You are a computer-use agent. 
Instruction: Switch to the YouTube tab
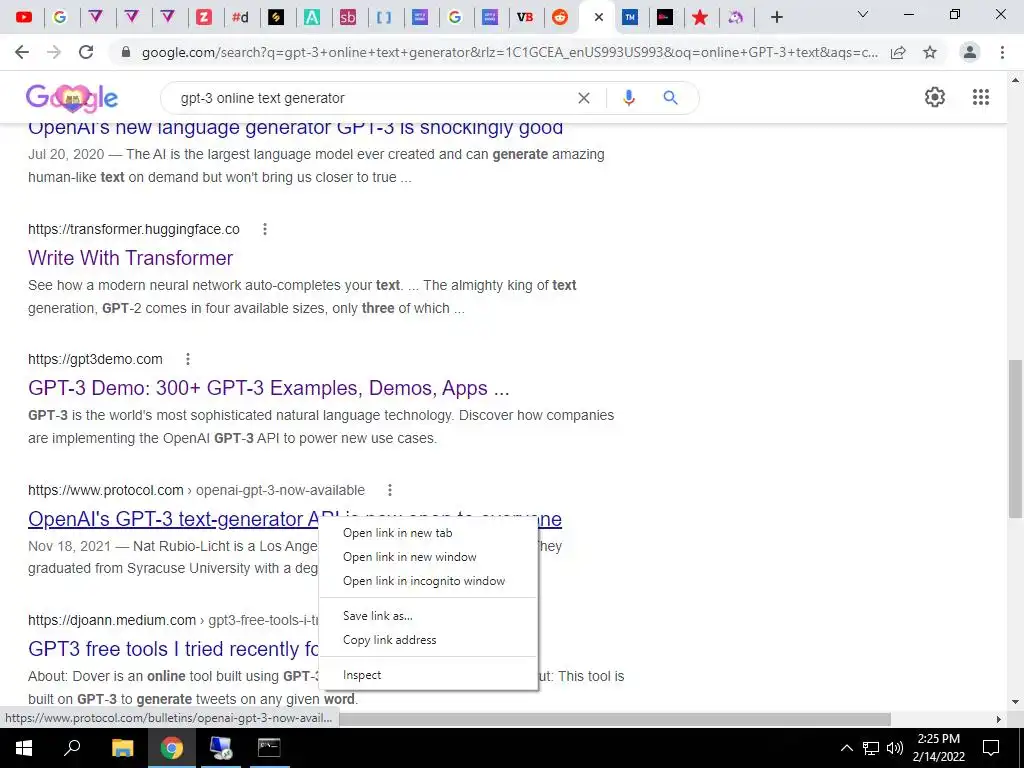24,17
